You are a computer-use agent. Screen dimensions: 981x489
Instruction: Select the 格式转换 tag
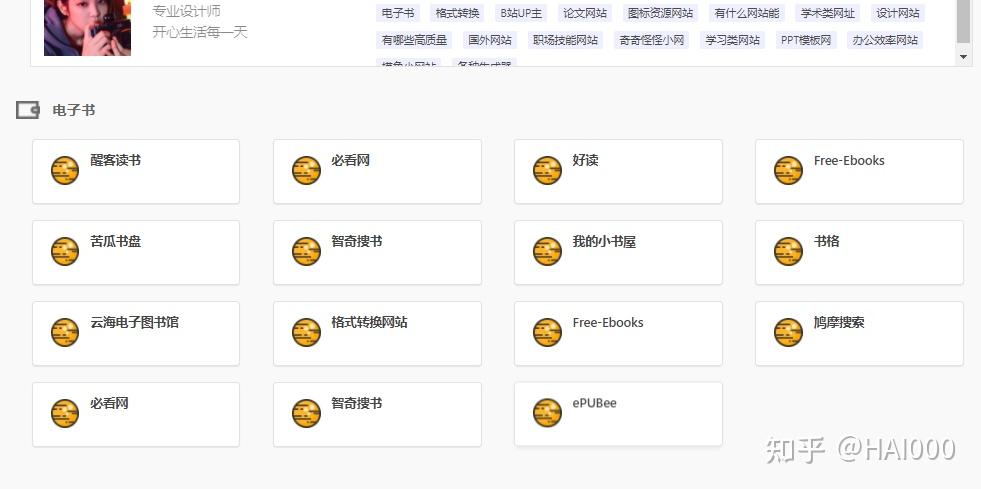[457, 13]
